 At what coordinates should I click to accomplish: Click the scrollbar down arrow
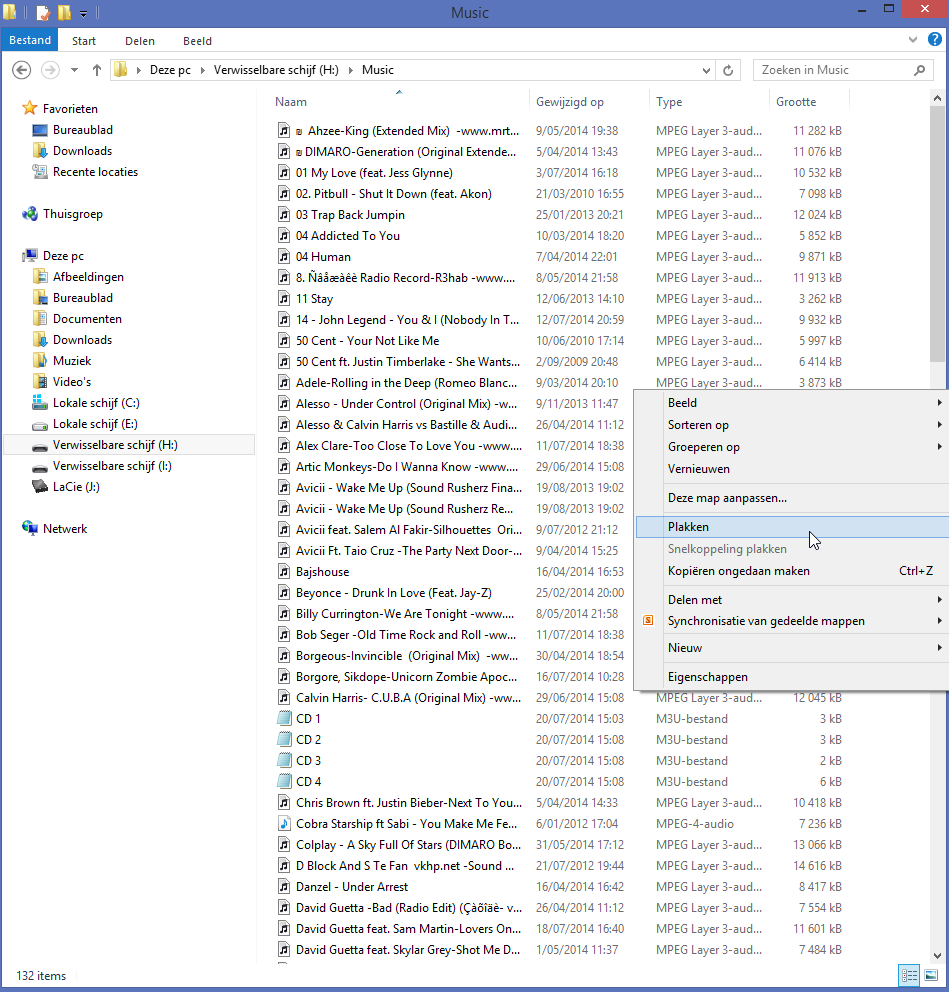937,955
